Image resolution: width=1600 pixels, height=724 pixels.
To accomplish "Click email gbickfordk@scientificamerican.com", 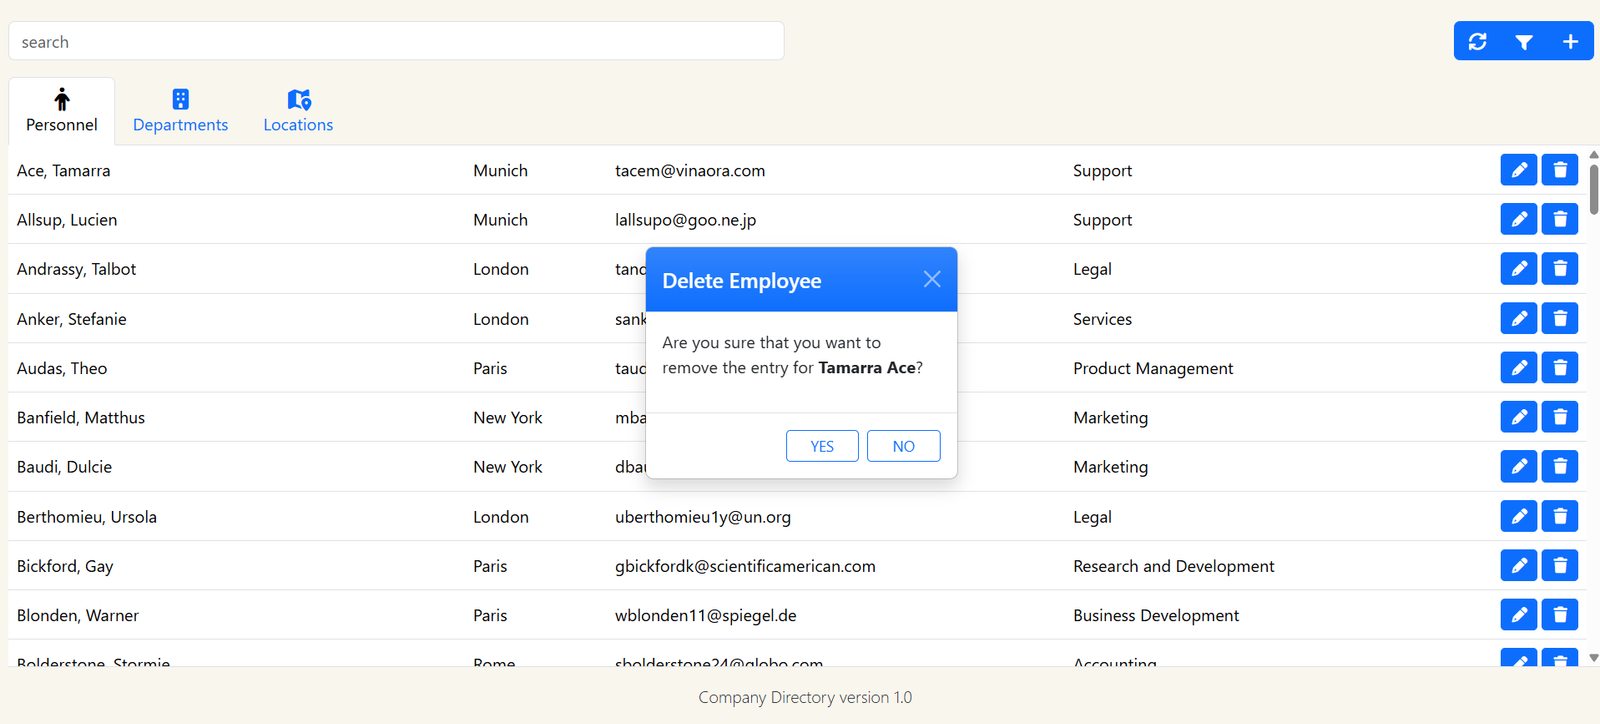I will point(745,566).
